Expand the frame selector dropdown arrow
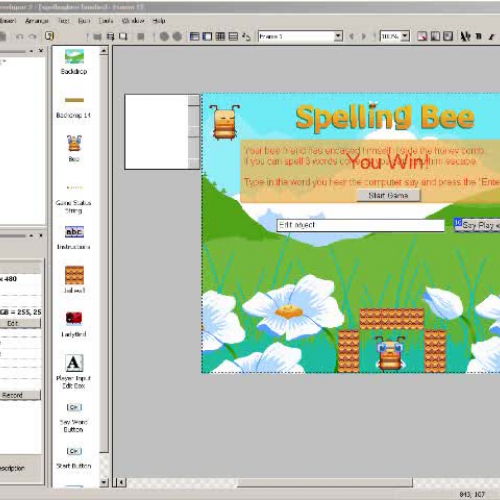The height and width of the screenshot is (500, 500). (x=338, y=36)
